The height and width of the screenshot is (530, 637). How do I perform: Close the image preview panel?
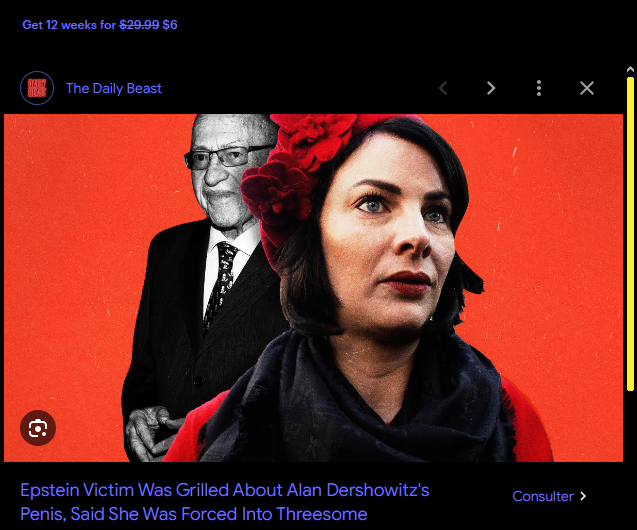tap(587, 88)
